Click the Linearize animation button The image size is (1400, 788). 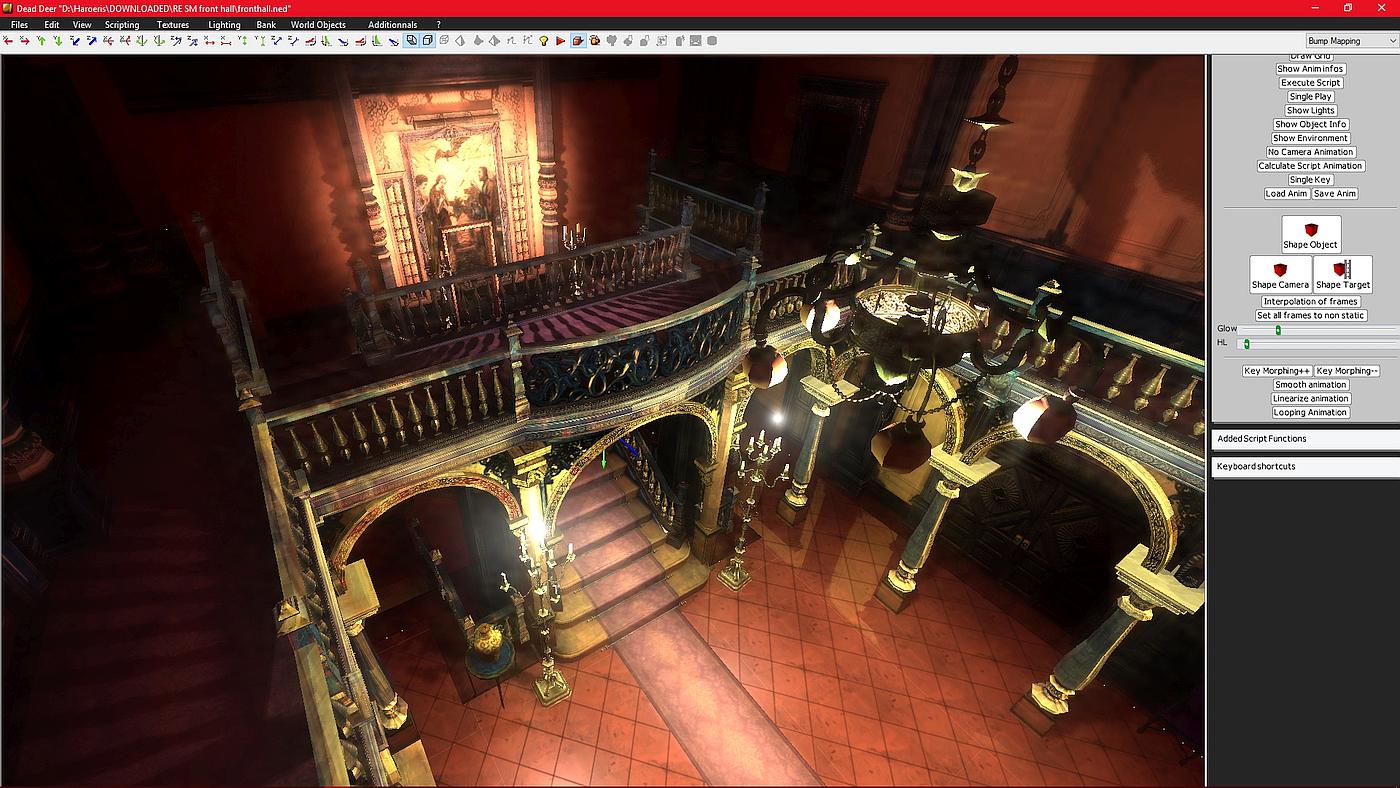(x=1310, y=399)
